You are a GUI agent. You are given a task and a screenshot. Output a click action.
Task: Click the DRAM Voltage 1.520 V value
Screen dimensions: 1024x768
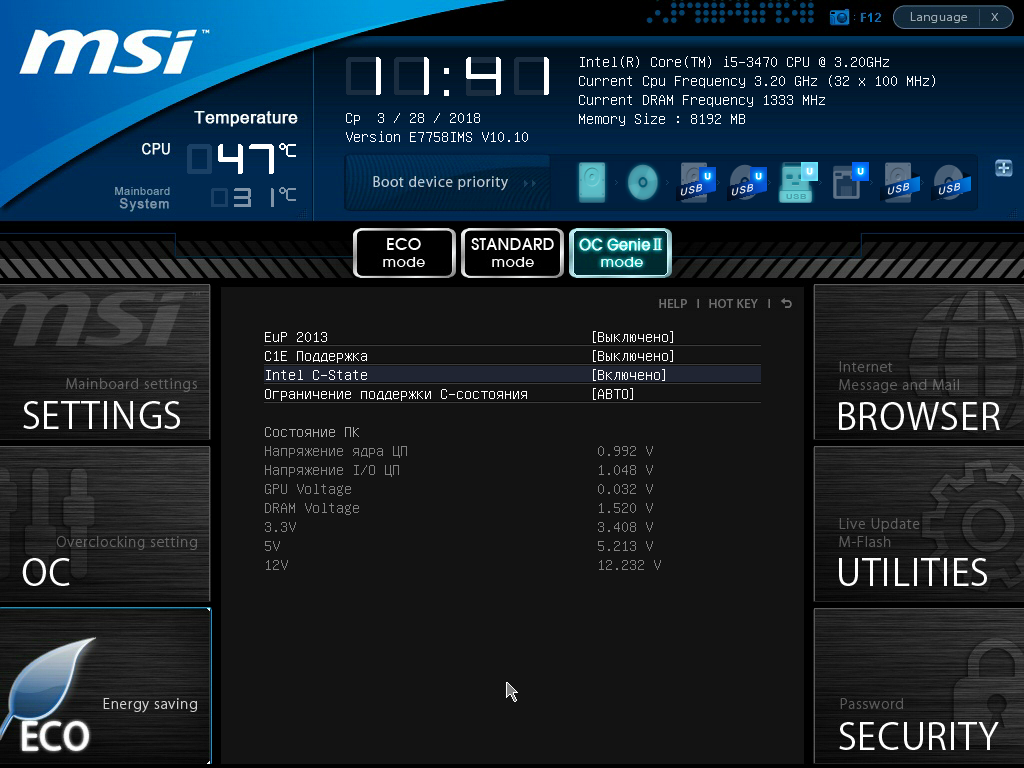pyautogui.click(x=625, y=508)
